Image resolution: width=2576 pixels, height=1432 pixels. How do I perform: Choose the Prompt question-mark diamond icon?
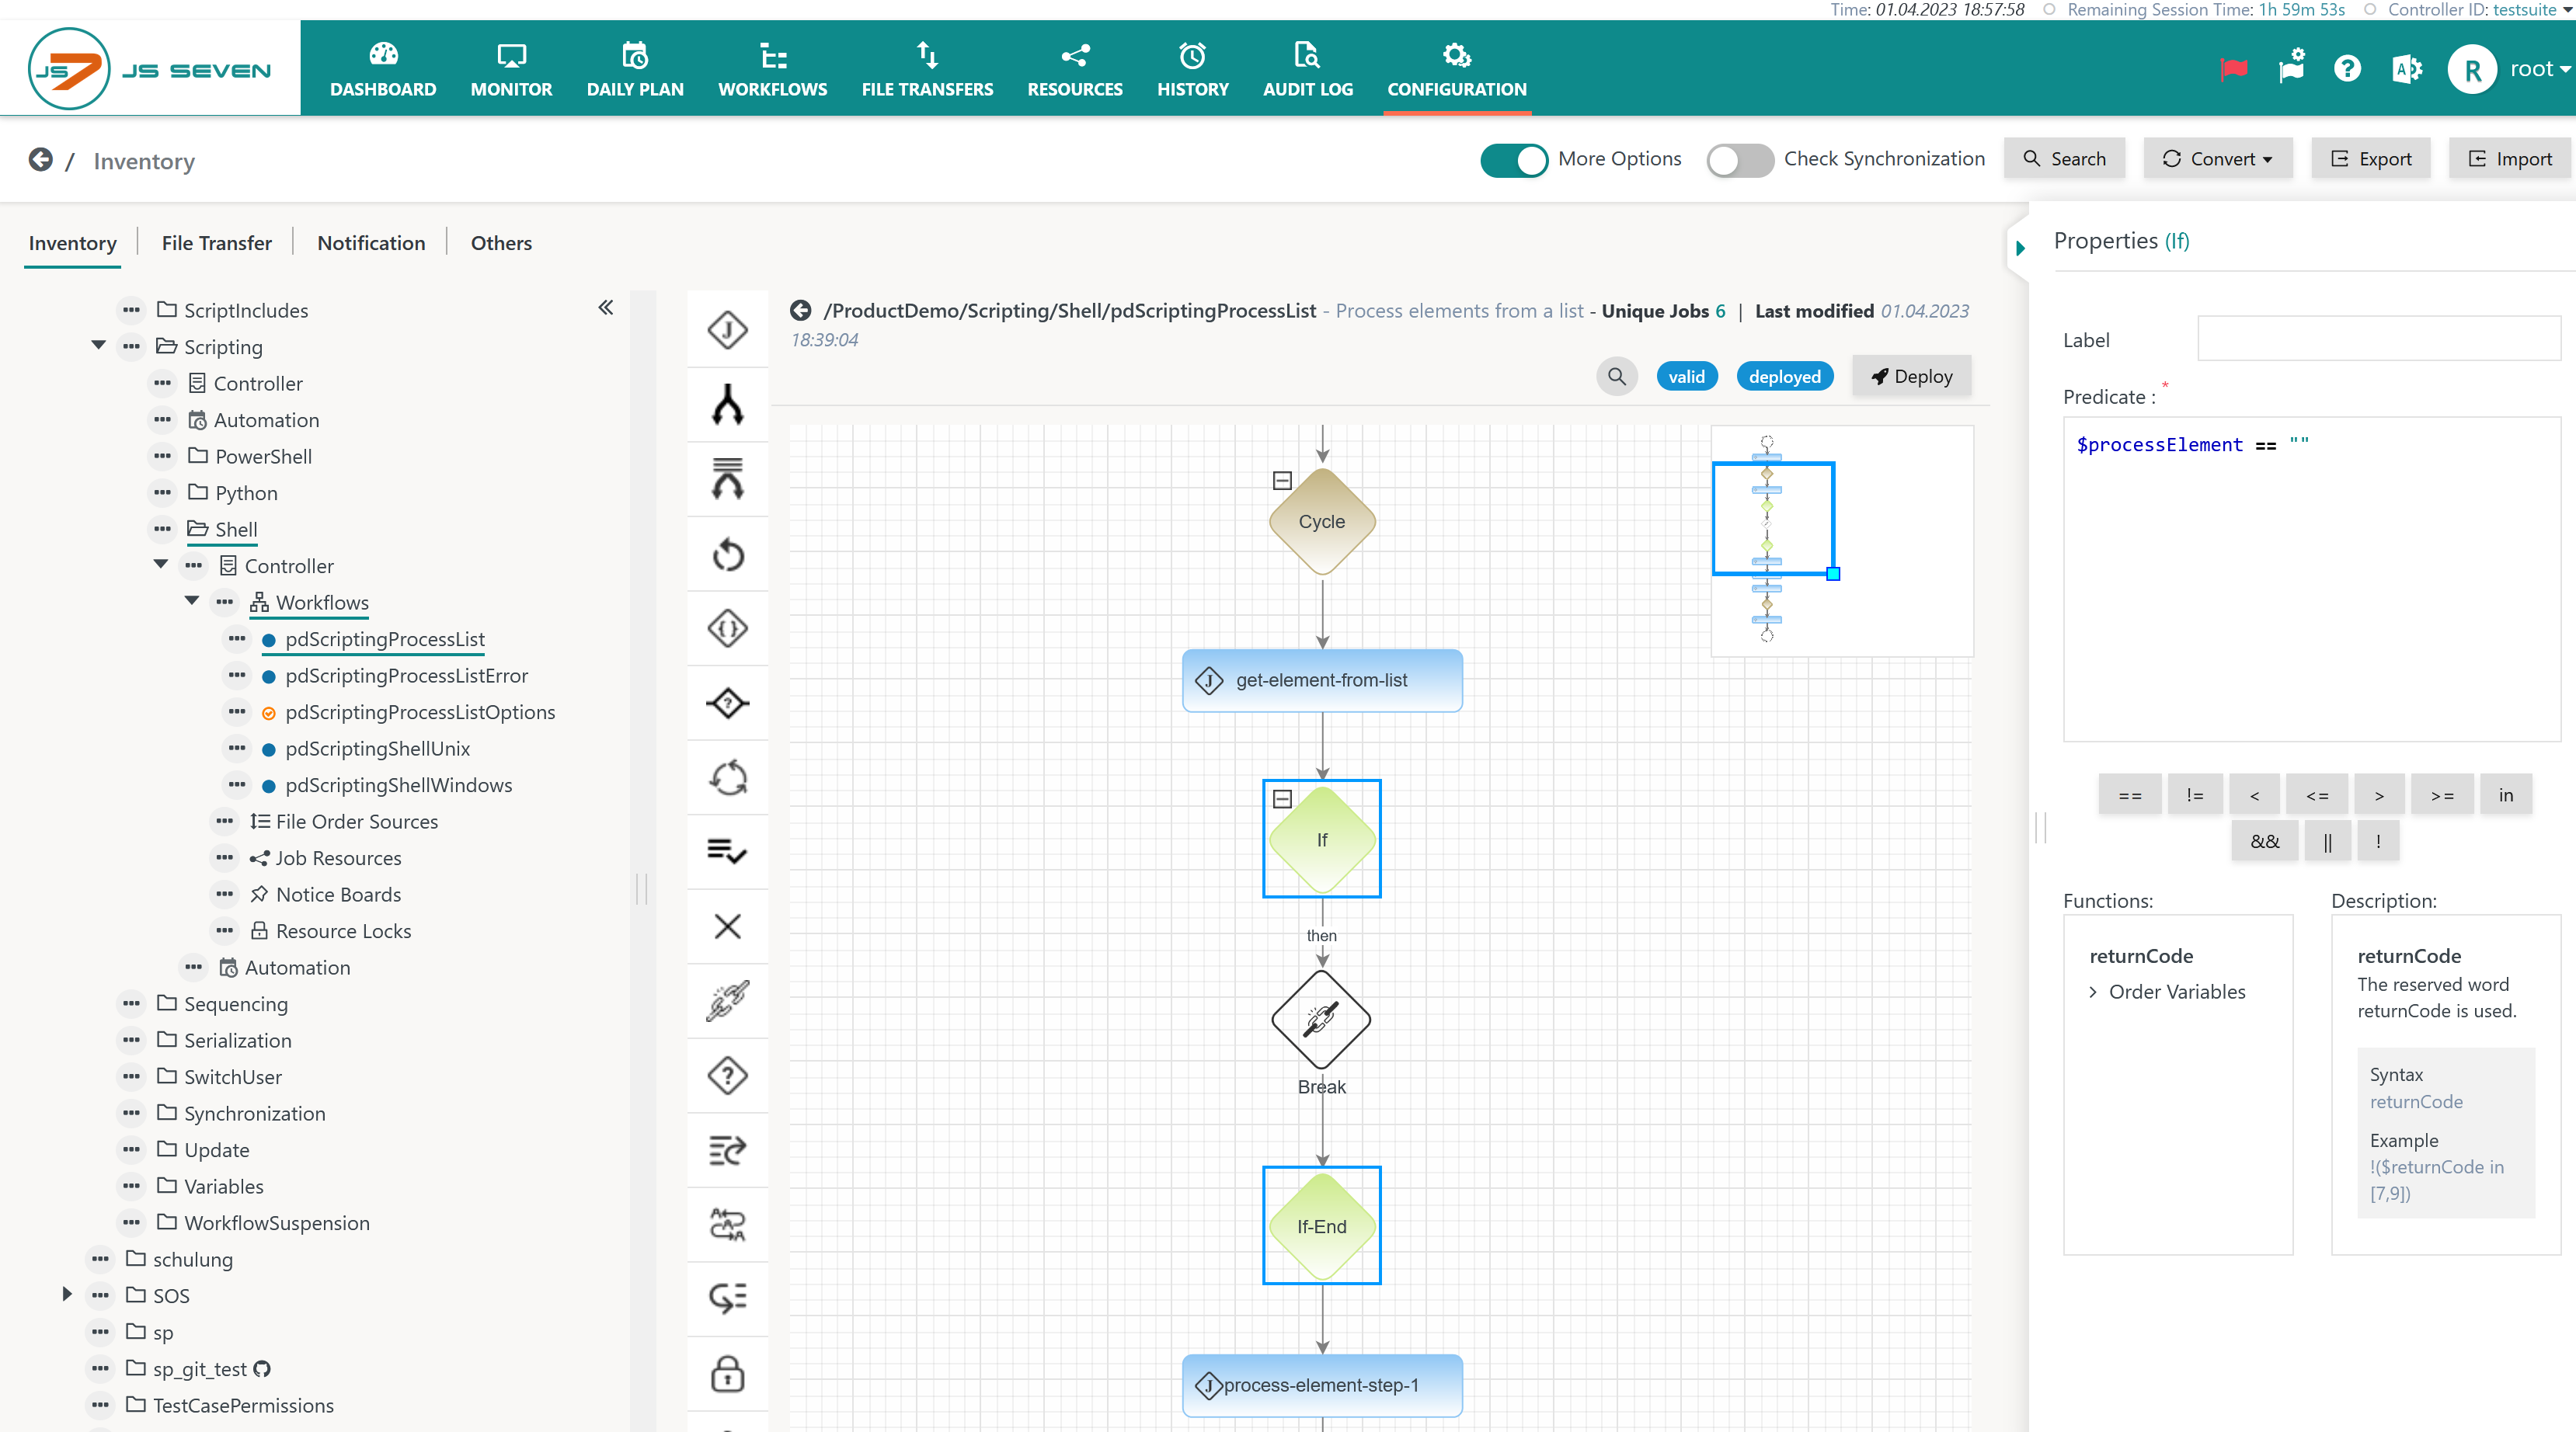click(727, 1075)
